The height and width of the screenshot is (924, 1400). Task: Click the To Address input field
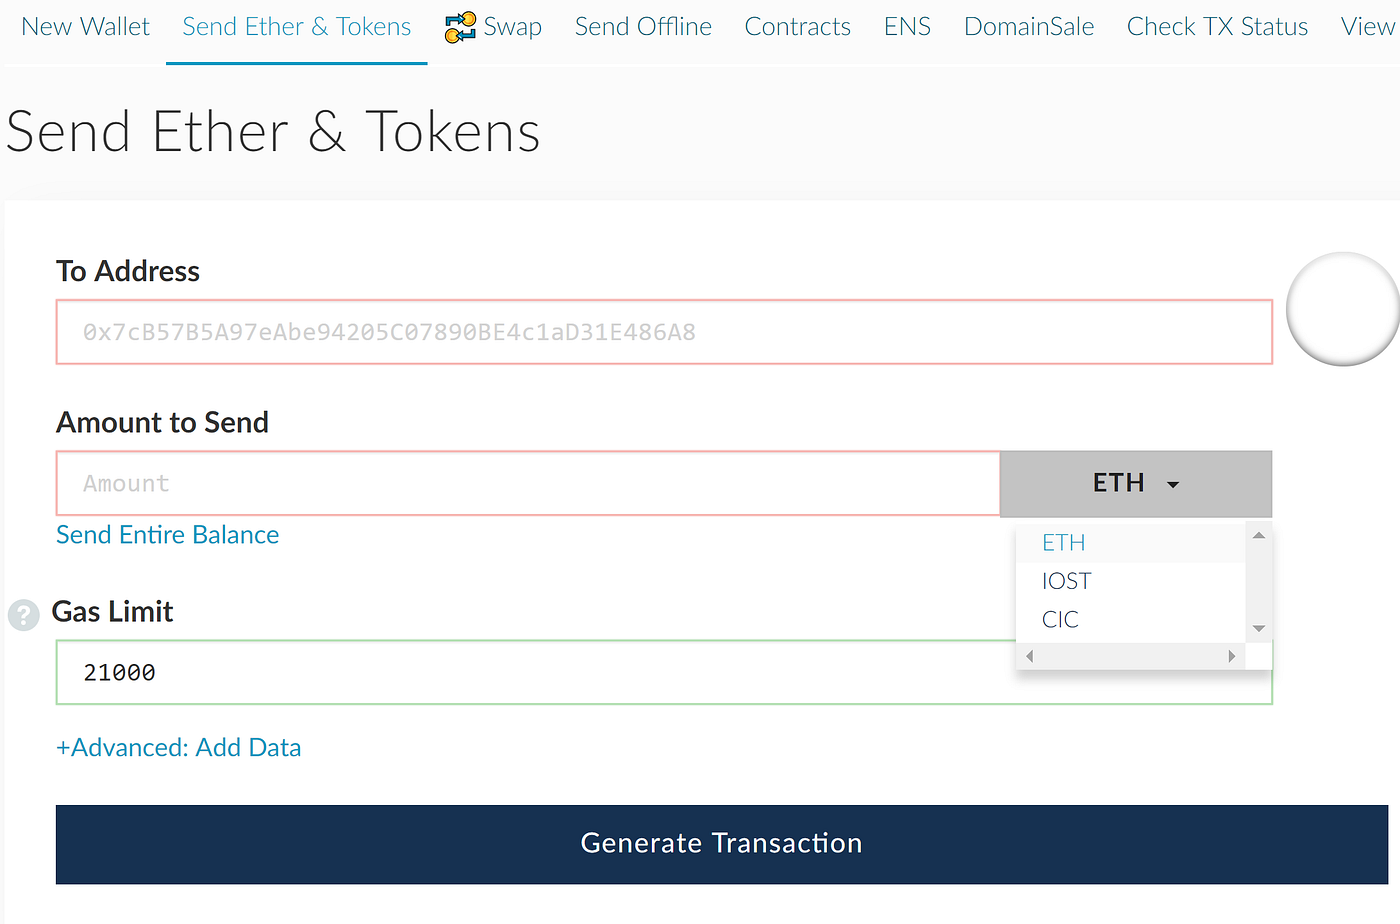tap(664, 332)
